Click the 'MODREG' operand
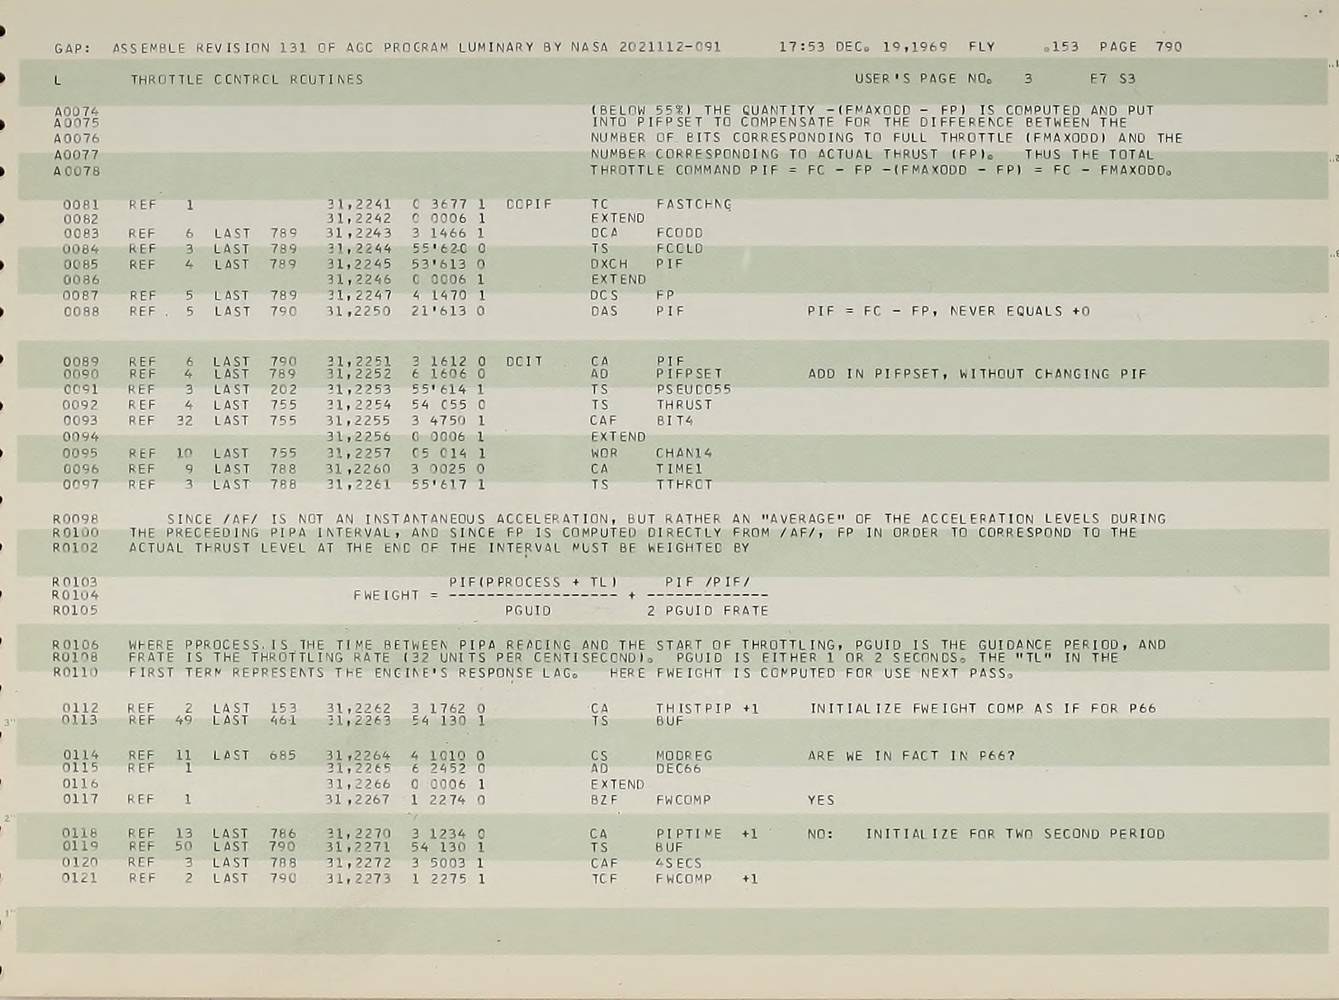The image size is (1339, 1000). (x=684, y=756)
